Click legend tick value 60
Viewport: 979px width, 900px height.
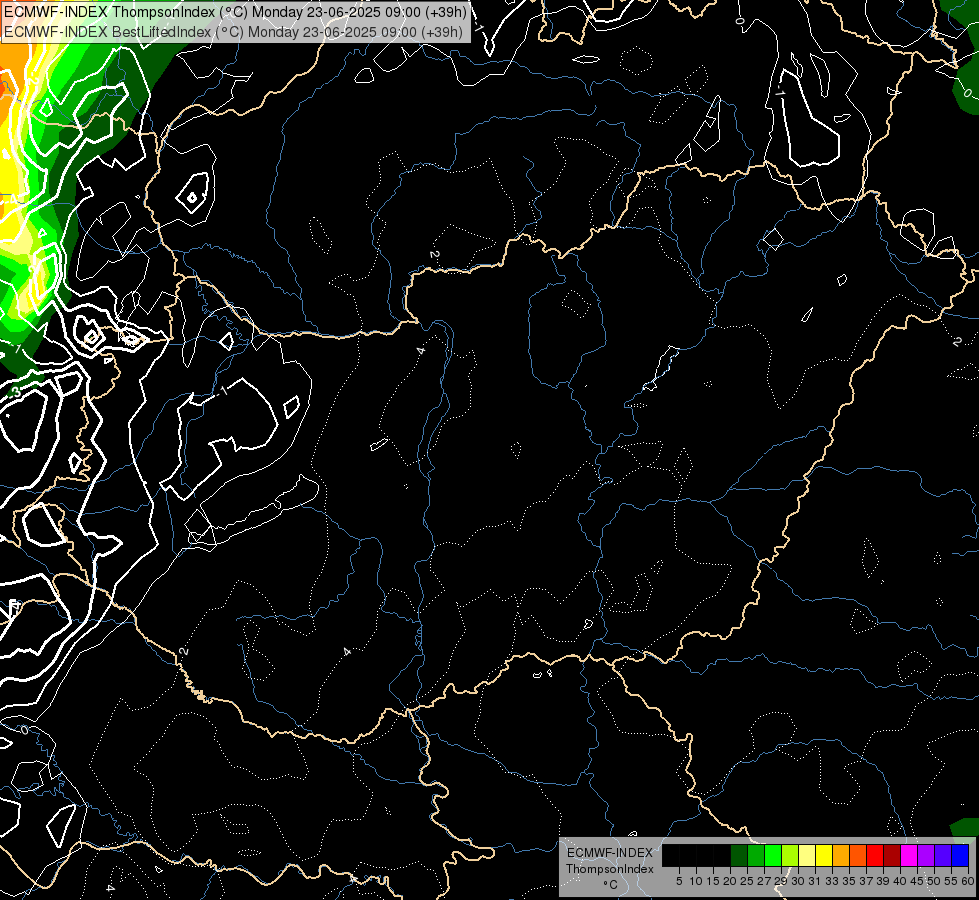pos(968,881)
